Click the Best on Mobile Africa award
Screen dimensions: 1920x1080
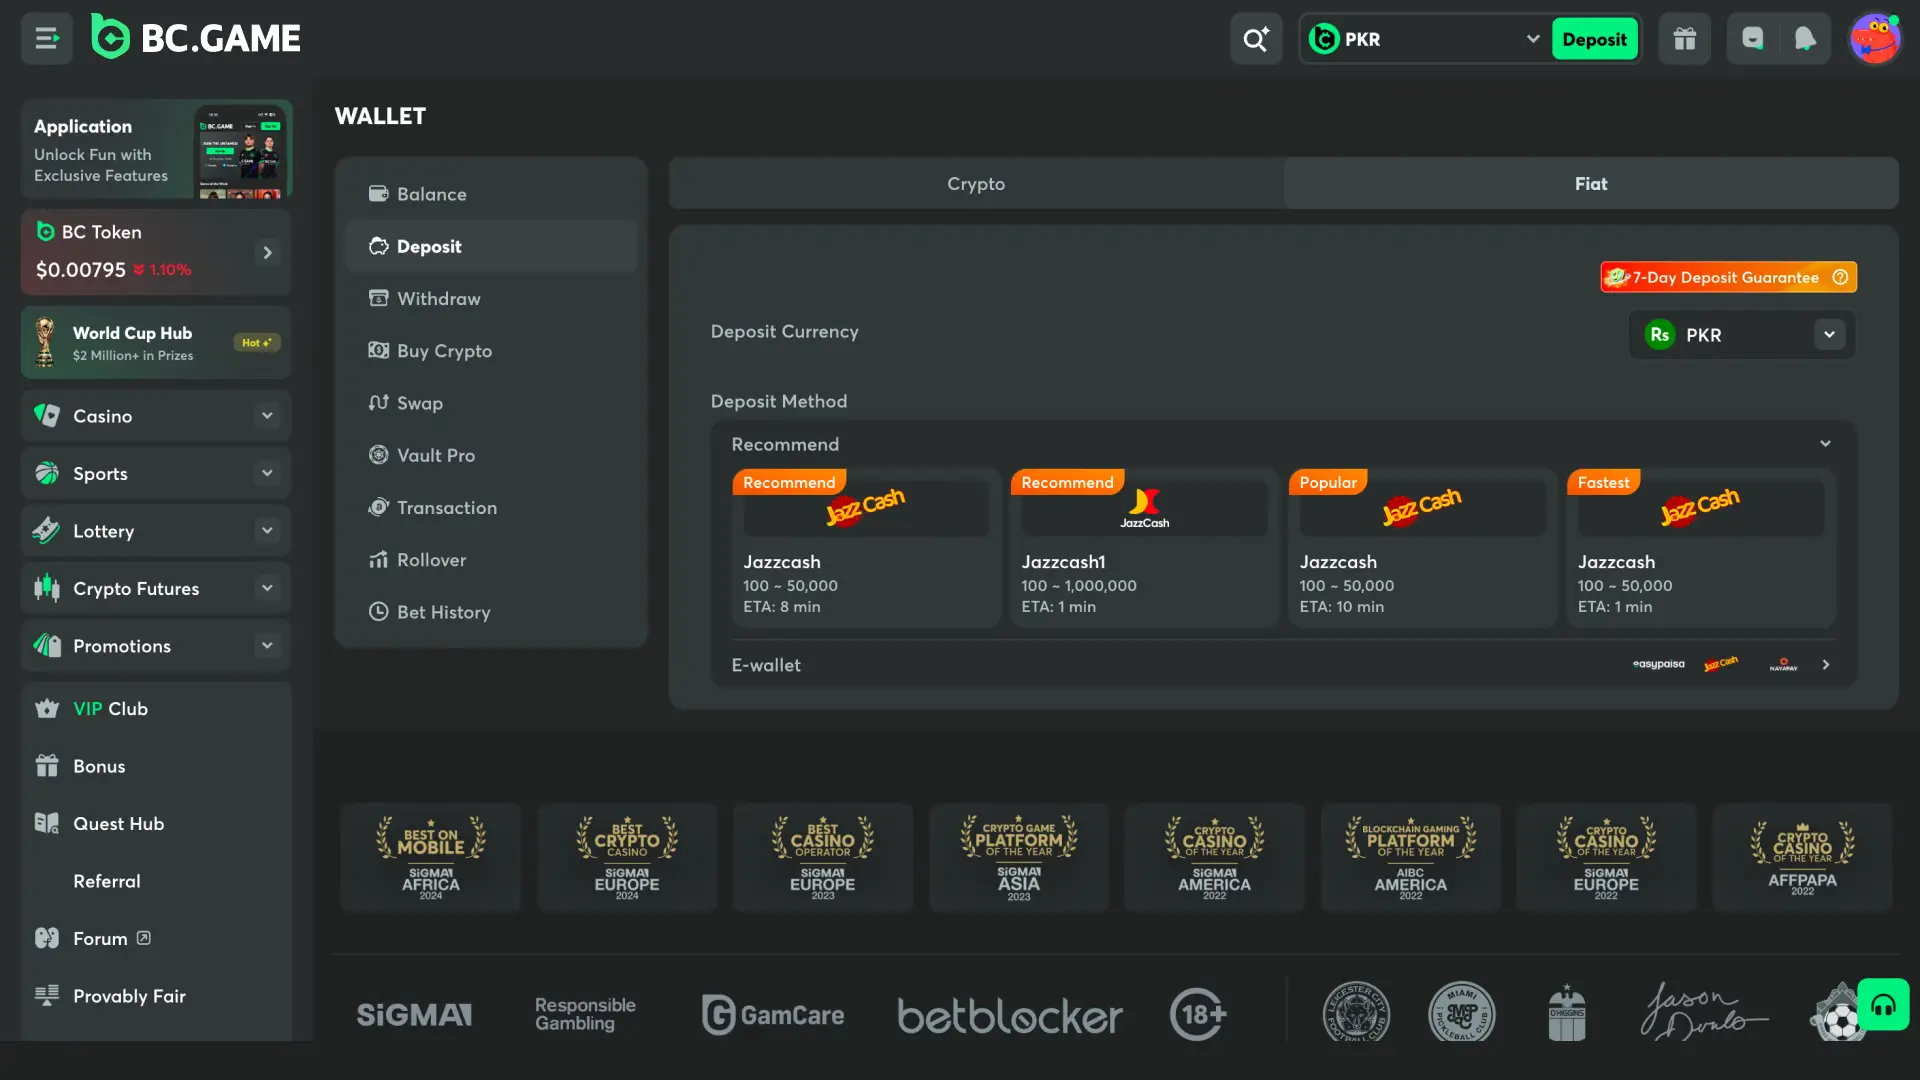(431, 858)
